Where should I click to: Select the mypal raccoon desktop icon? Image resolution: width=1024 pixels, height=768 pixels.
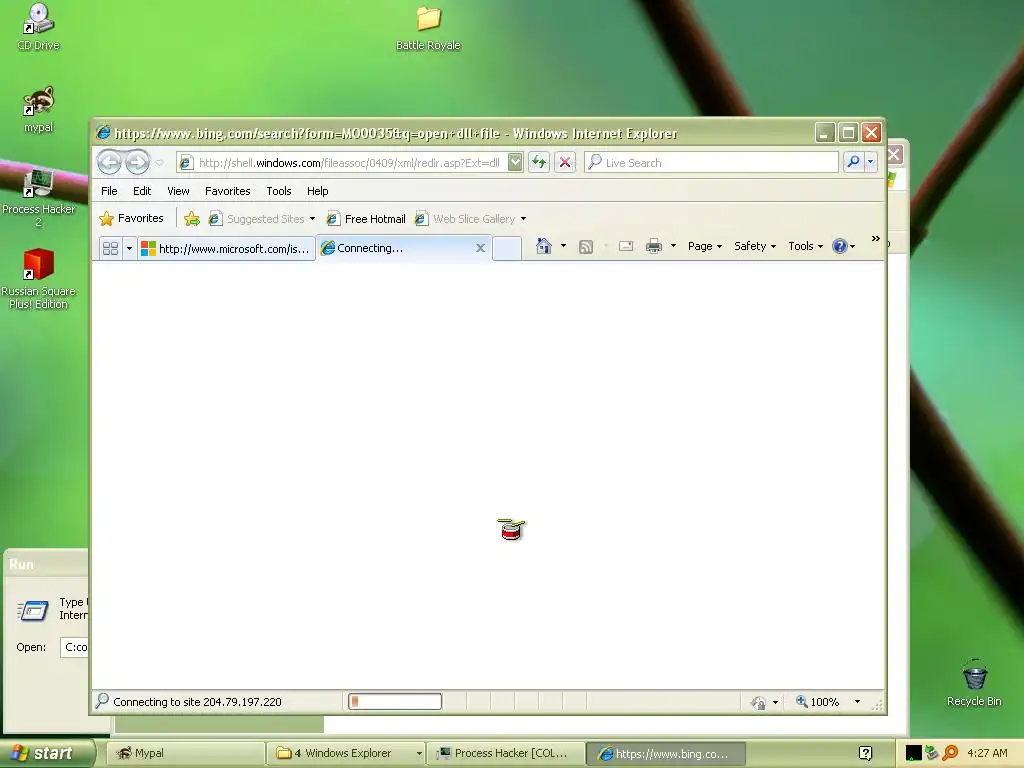click(39, 110)
